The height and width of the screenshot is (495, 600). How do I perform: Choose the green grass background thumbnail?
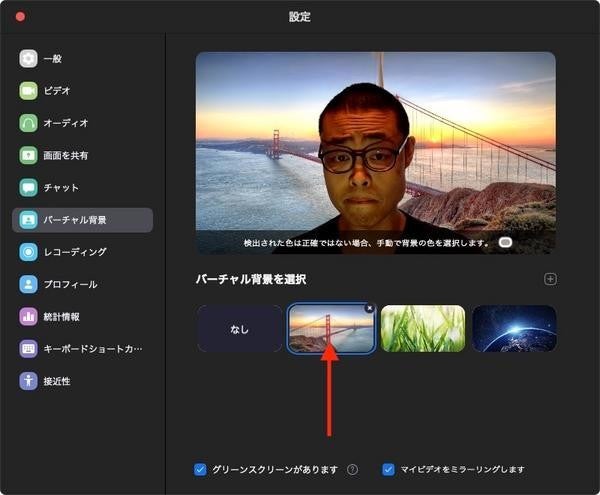tap(423, 329)
